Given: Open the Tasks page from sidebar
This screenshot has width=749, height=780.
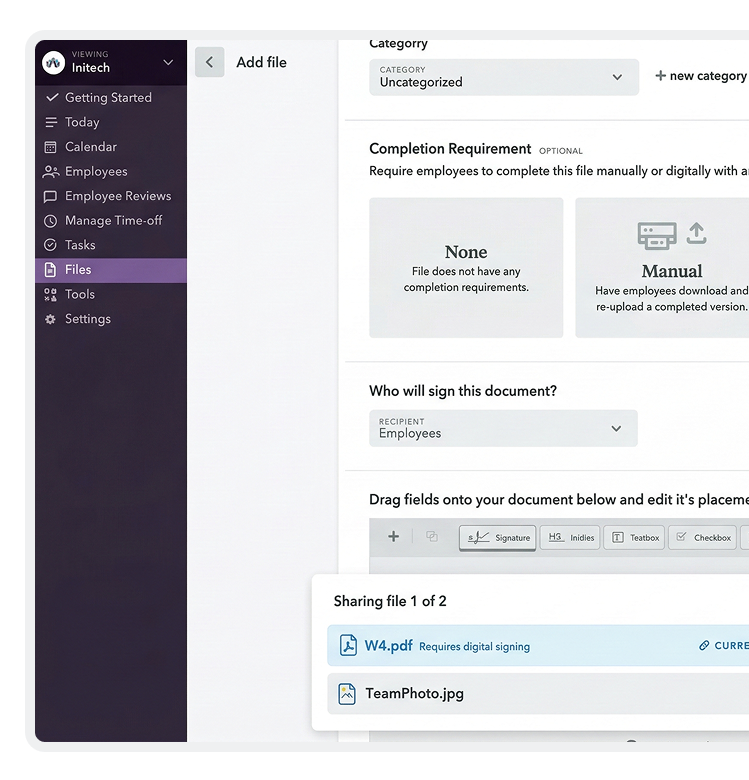Looking at the screenshot, I should (x=80, y=245).
